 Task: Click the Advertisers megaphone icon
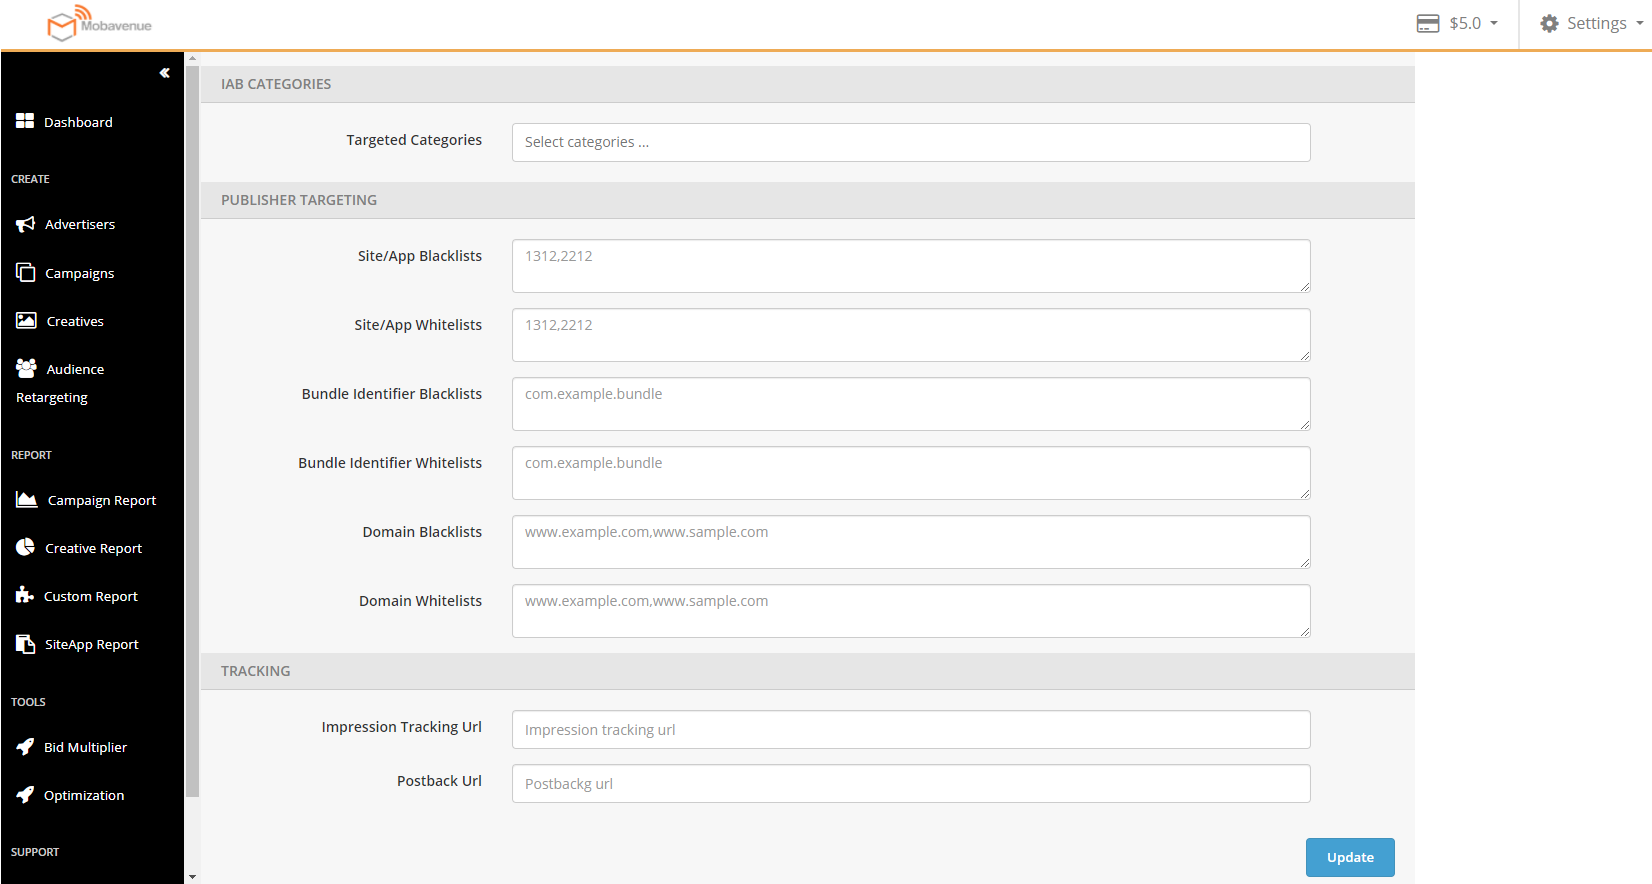pyautogui.click(x=26, y=224)
